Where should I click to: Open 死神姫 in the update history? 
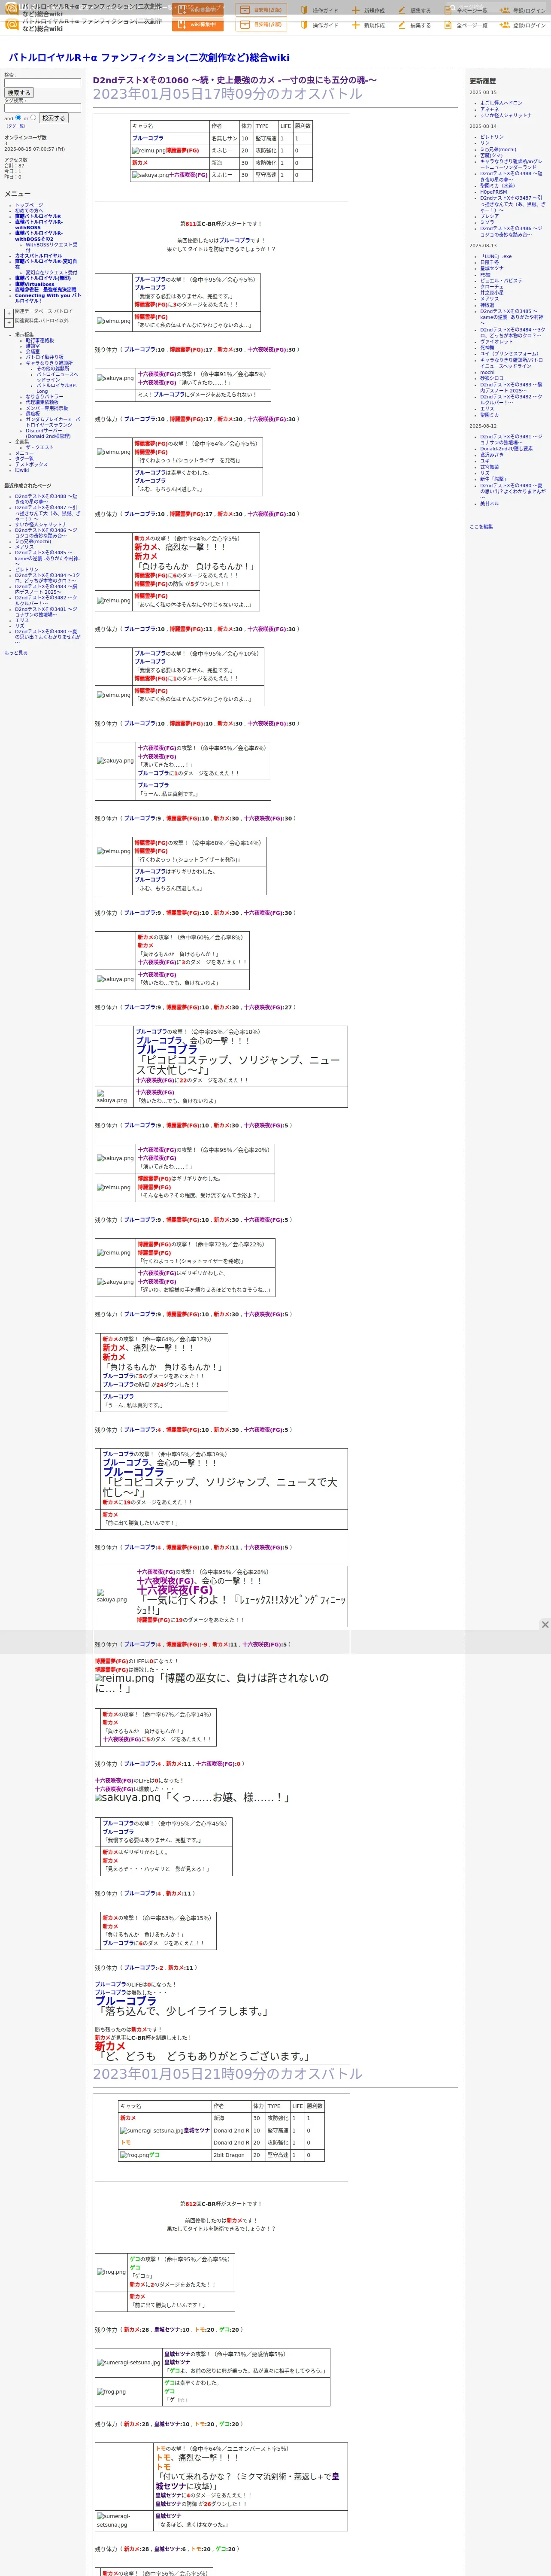tap(487, 348)
